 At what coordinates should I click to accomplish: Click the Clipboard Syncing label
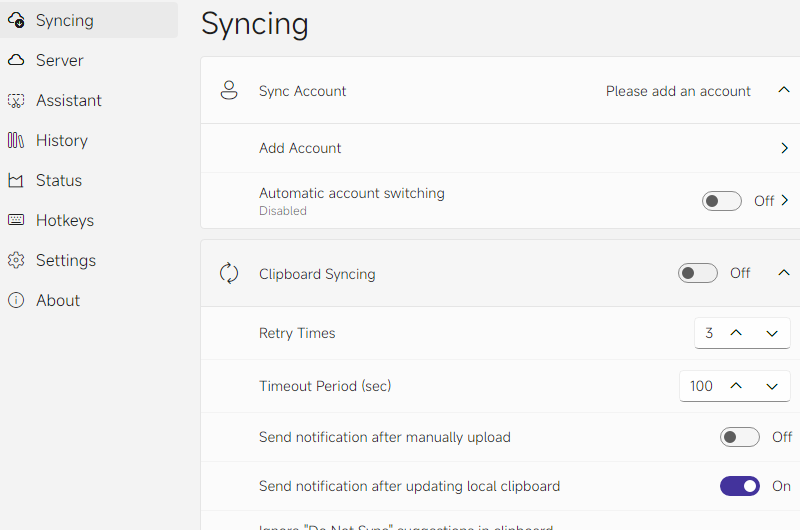(317, 274)
